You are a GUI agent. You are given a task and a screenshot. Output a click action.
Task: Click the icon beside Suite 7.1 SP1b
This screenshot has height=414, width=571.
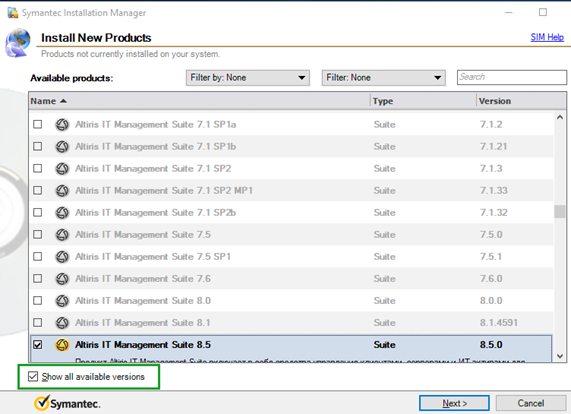(x=62, y=146)
